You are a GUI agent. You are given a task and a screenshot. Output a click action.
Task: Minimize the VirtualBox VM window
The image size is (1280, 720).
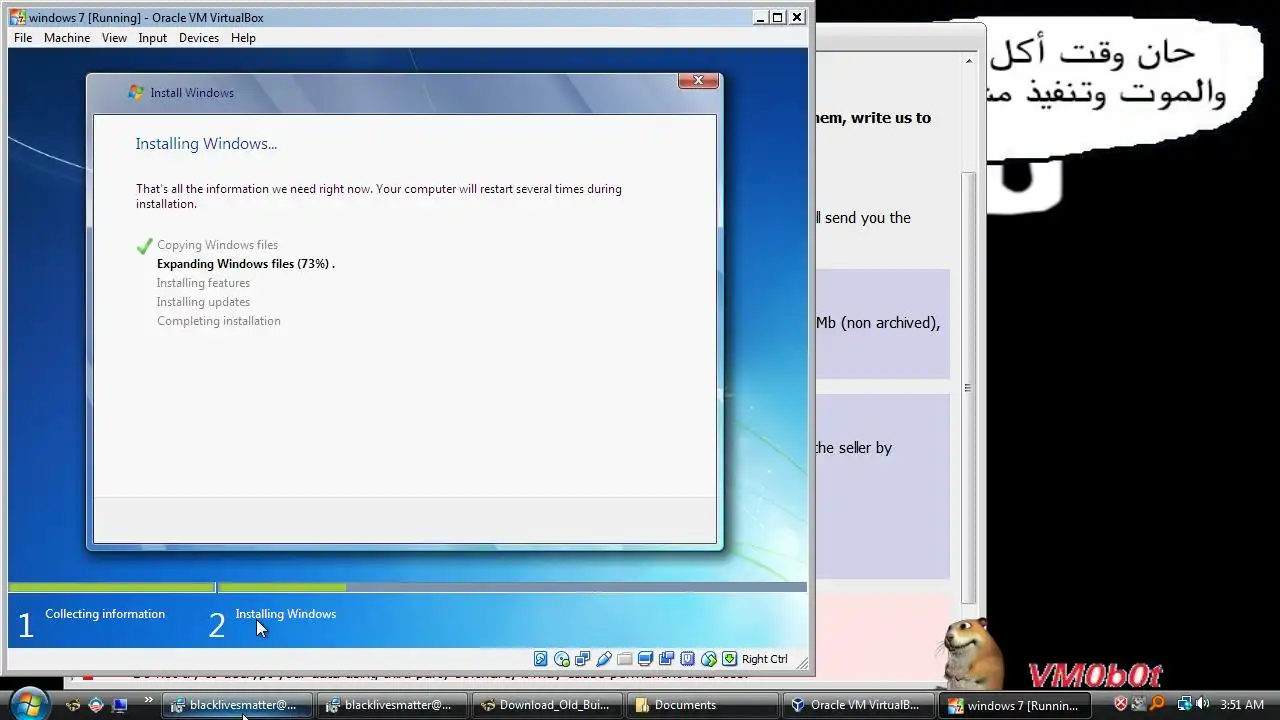(760, 17)
